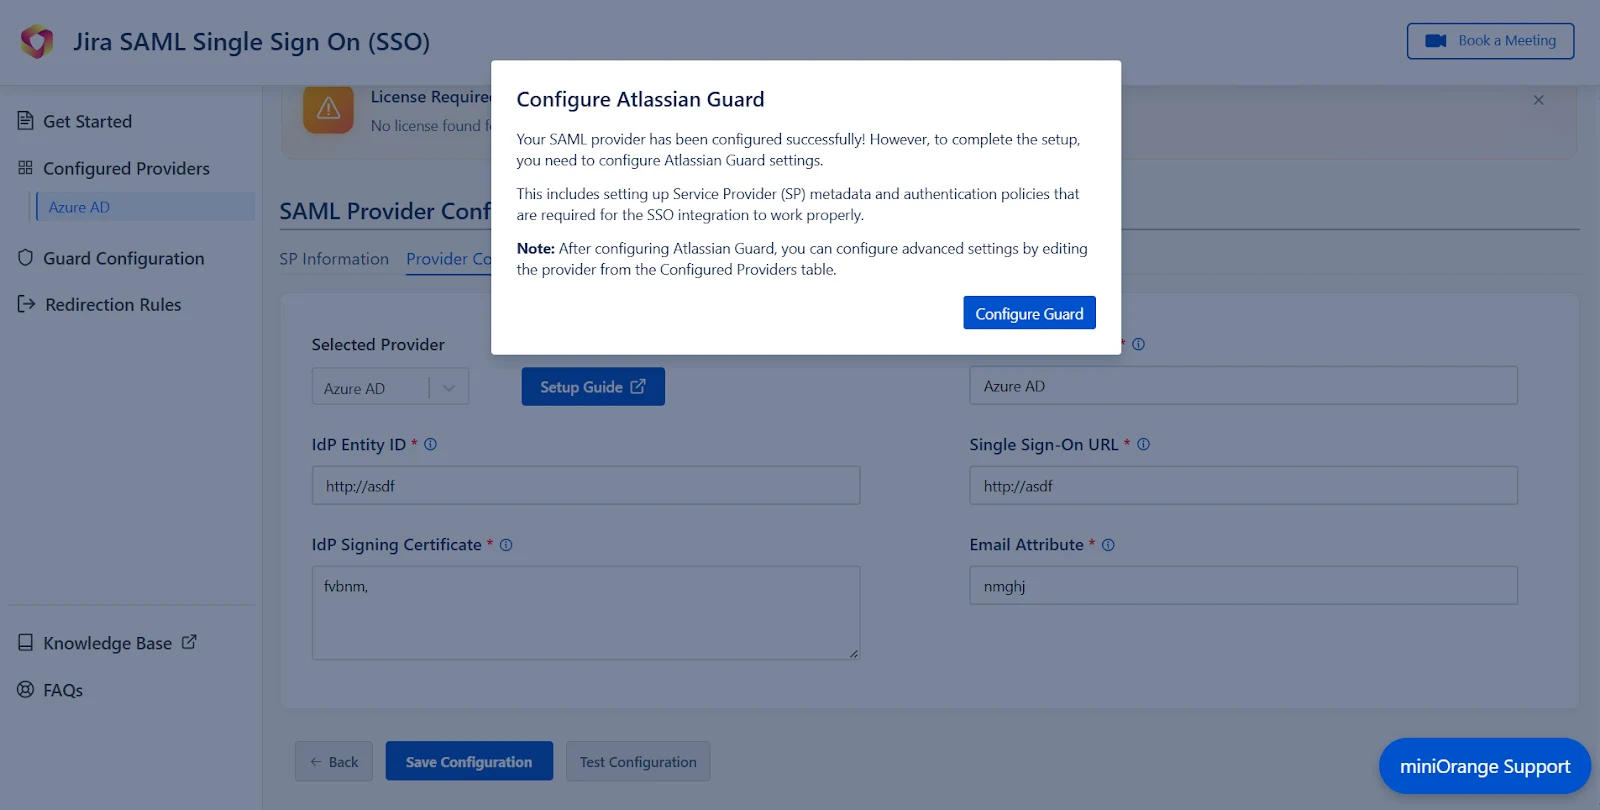Select Azure AD in the sidebar

click(78, 206)
